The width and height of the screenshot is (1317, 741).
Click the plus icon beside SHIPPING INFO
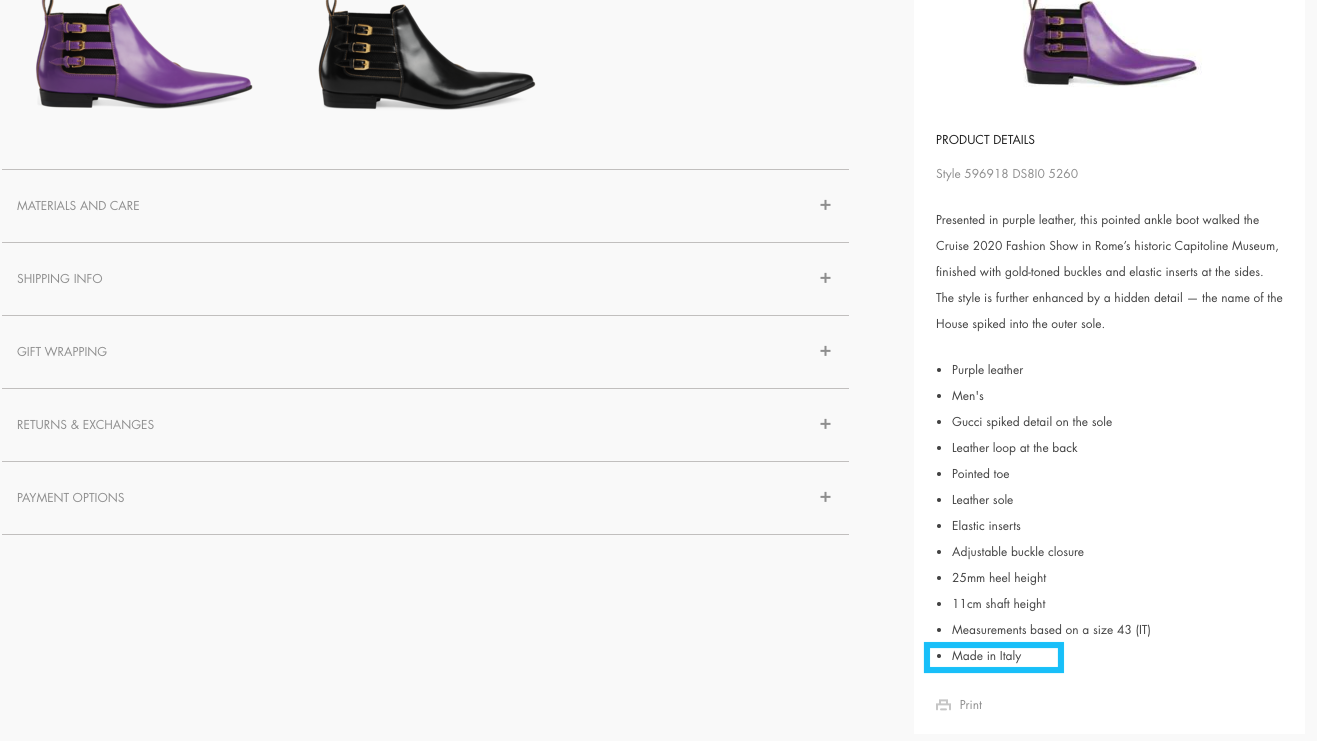click(x=825, y=278)
